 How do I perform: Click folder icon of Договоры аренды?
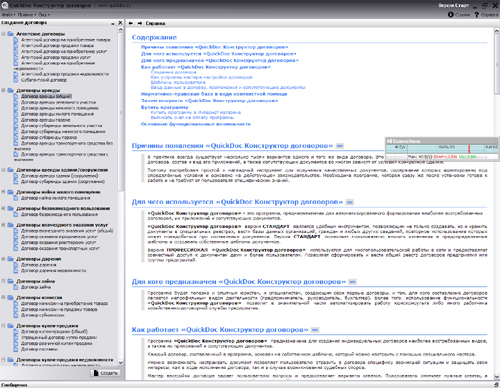pyautogui.click(x=10, y=90)
